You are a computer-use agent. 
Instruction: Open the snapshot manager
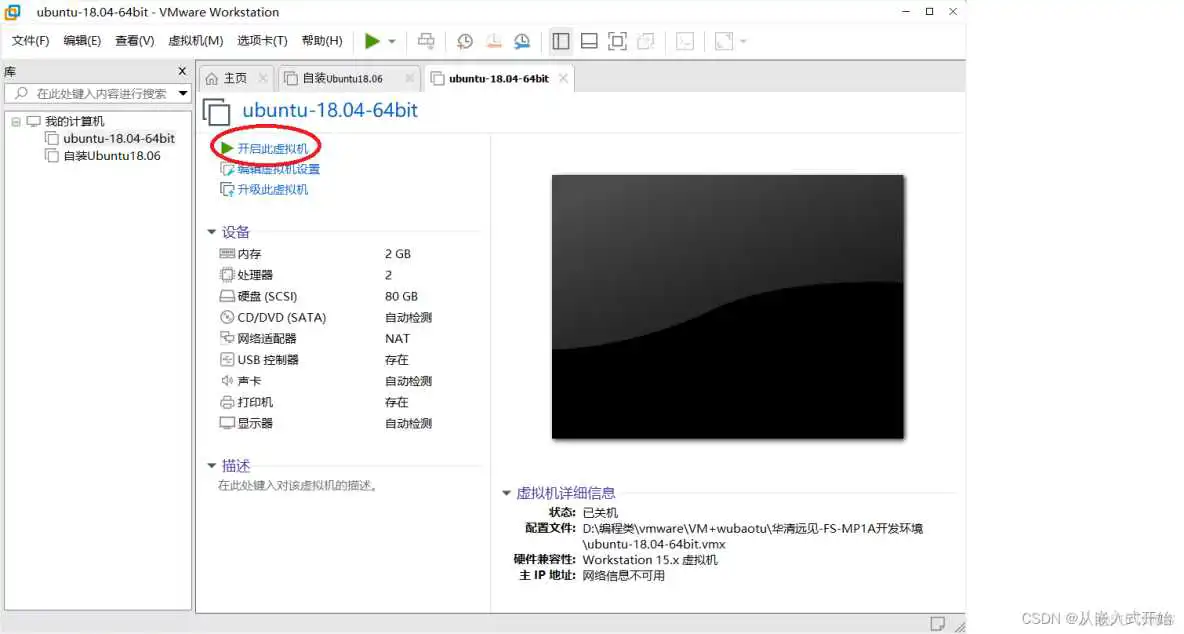pyautogui.click(x=521, y=41)
